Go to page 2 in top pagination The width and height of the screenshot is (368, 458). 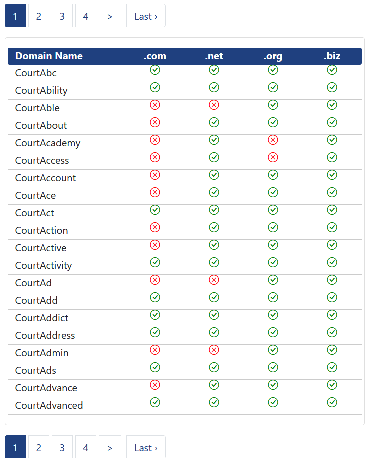39,16
